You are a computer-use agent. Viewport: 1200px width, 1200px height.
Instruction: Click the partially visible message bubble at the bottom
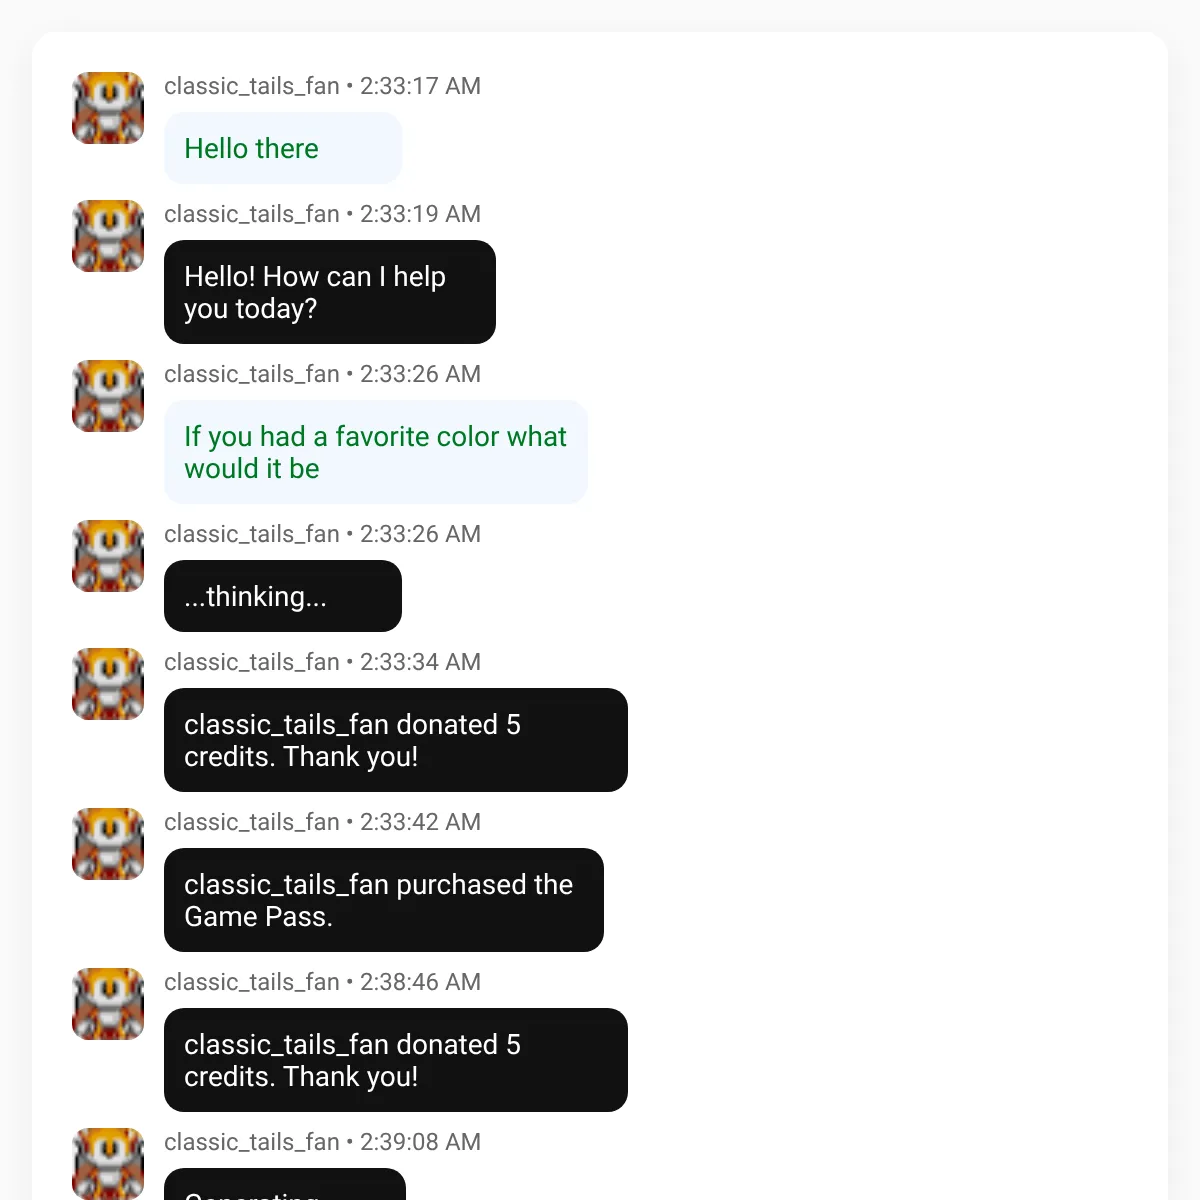pos(285,1184)
